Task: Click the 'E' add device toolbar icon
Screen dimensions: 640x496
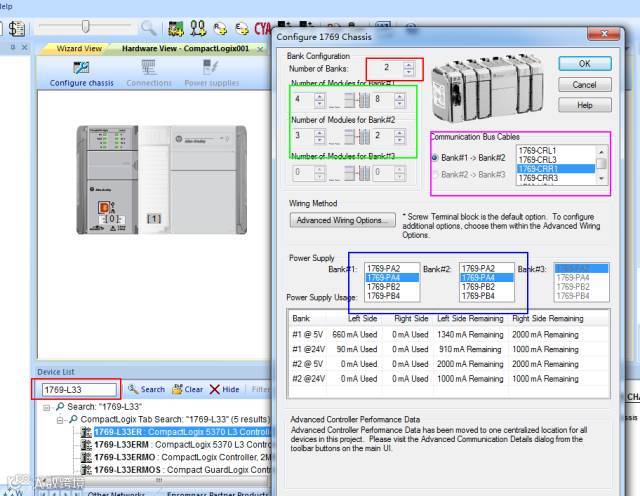Action: coord(242,28)
